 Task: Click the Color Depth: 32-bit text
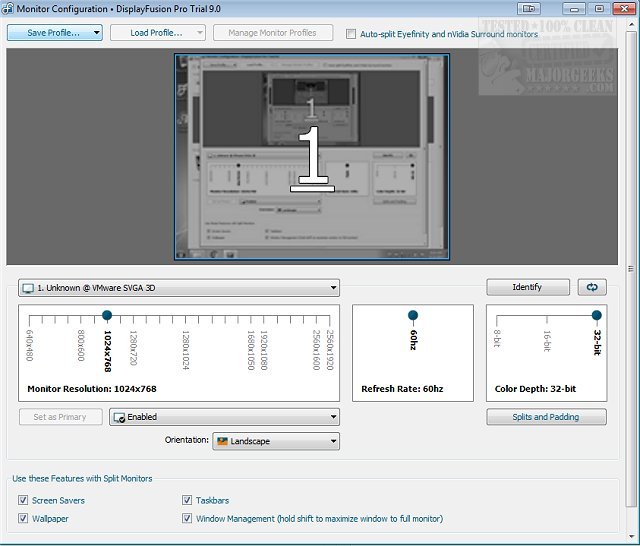click(536, 389)
